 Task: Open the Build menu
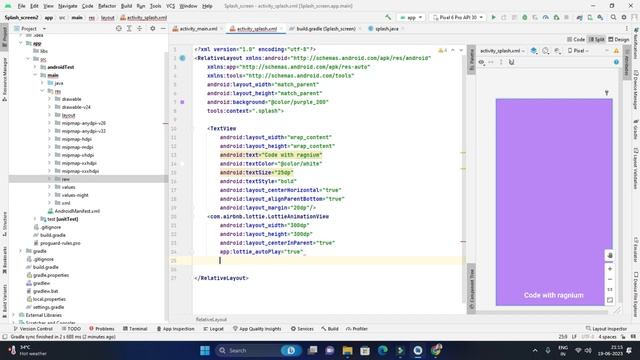coord(126,6)
